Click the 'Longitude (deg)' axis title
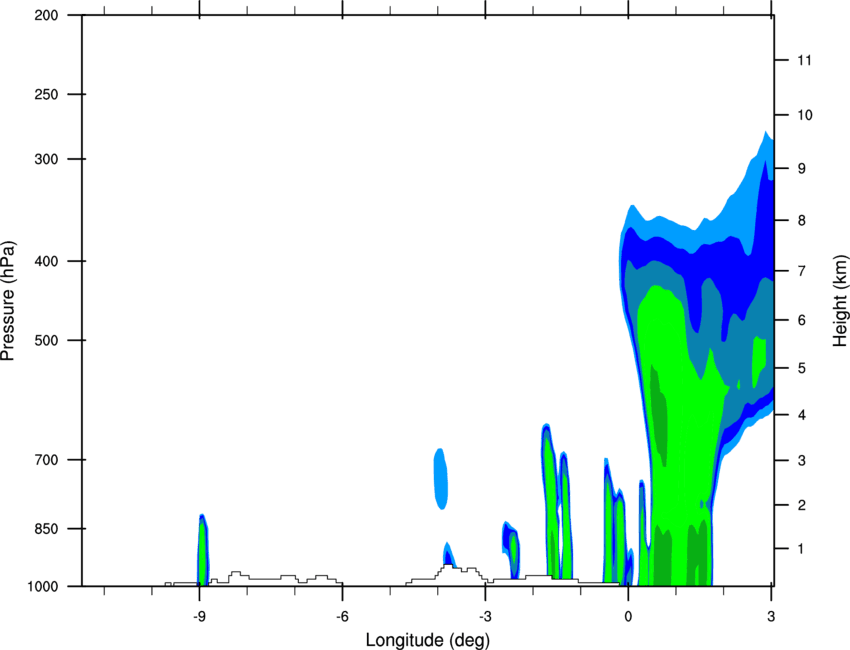Image resolution: width=850 pixels, height=650 pixels. coord(428,640)
